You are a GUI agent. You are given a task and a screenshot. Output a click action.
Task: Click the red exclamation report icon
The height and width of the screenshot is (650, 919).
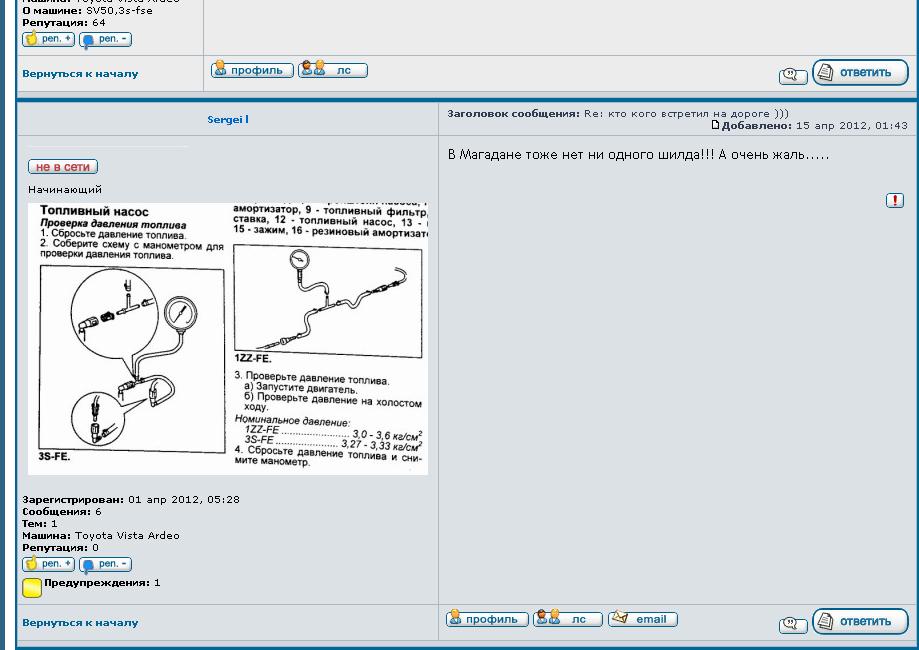tap(894, 201)
